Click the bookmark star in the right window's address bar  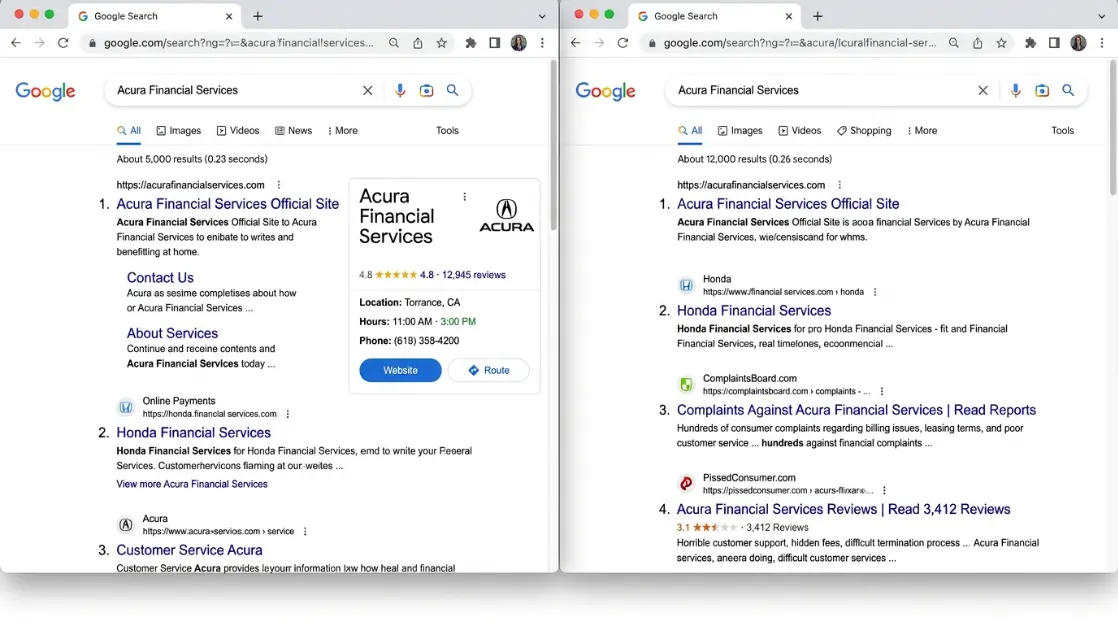tap(1001, 43)
